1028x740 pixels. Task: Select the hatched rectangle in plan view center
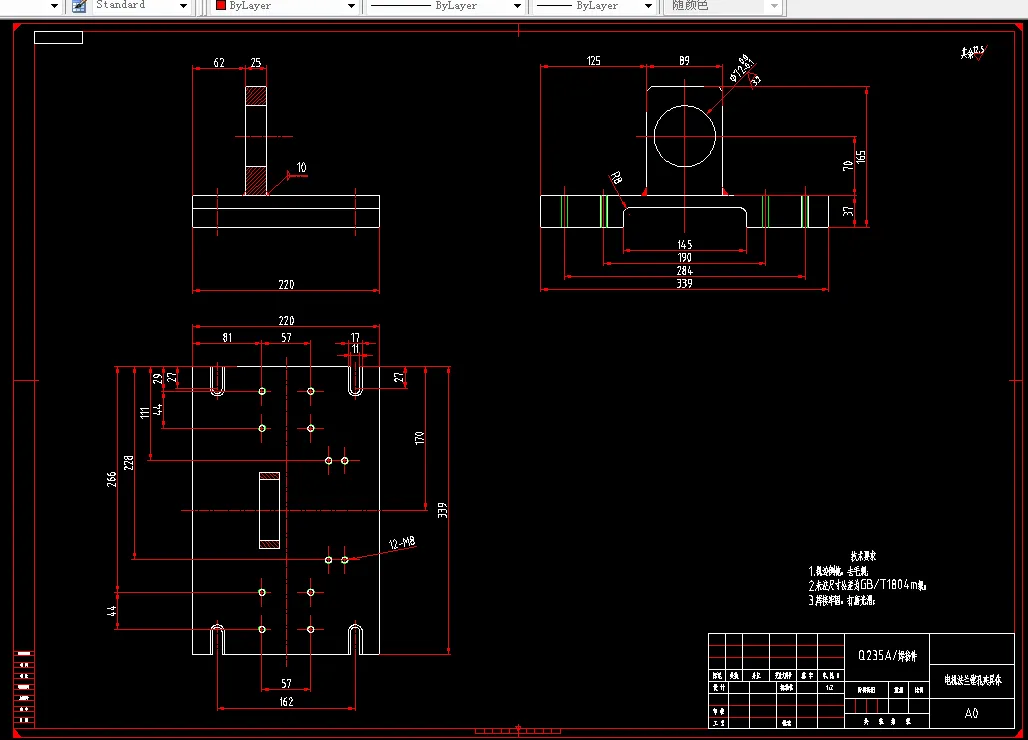pos(269,510)
